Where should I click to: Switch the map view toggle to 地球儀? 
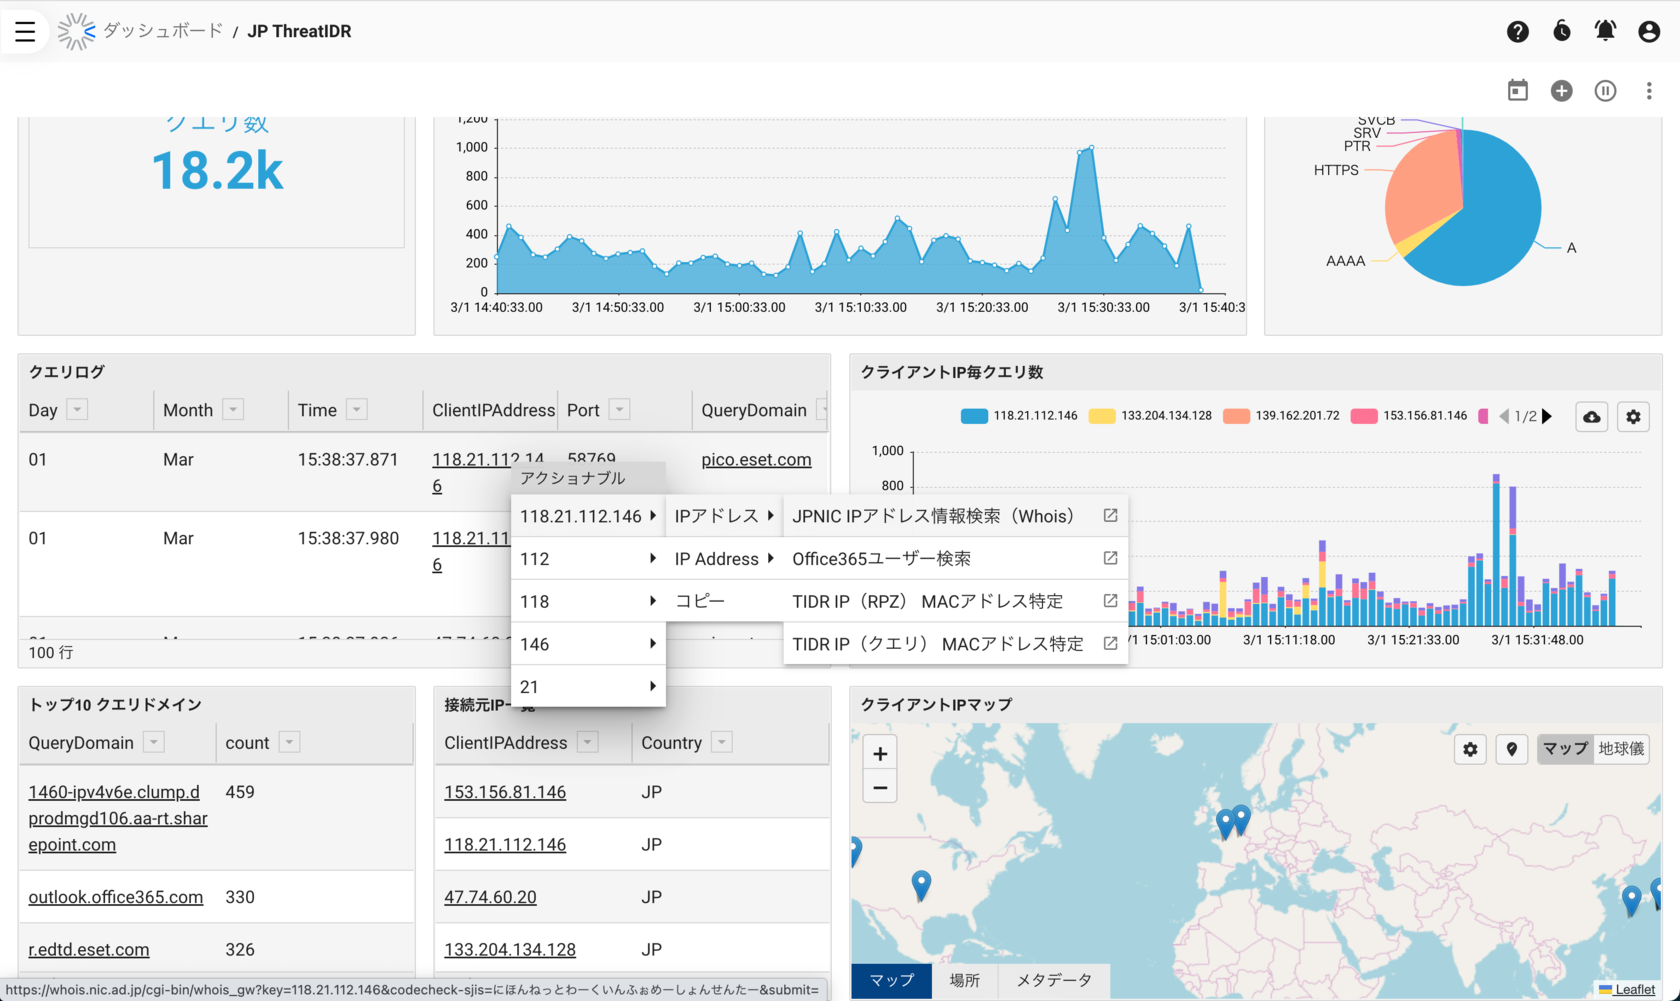pos(1621,749)
